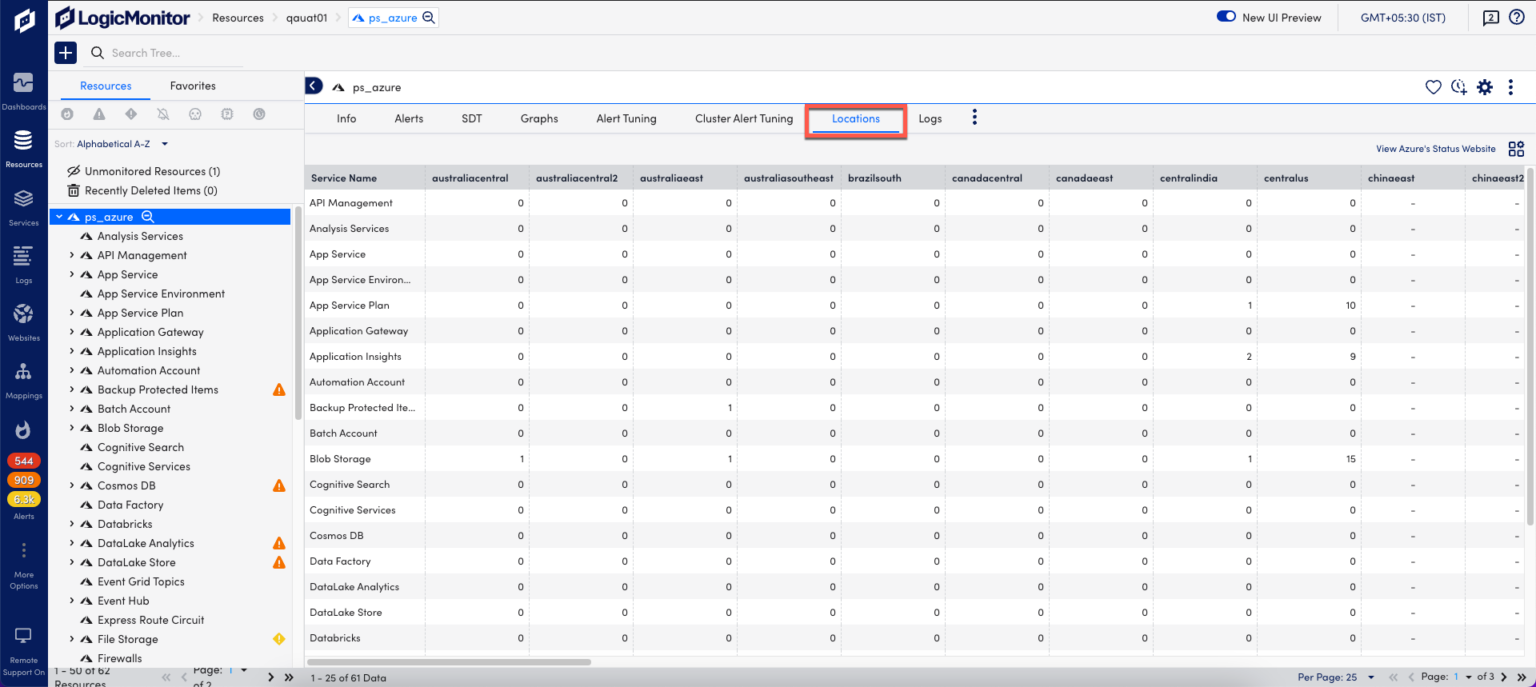The height and width of the screenshot is (687, 1536).
Task: Open Dashboards from the left sidebar
Action: tap(23, 90)
